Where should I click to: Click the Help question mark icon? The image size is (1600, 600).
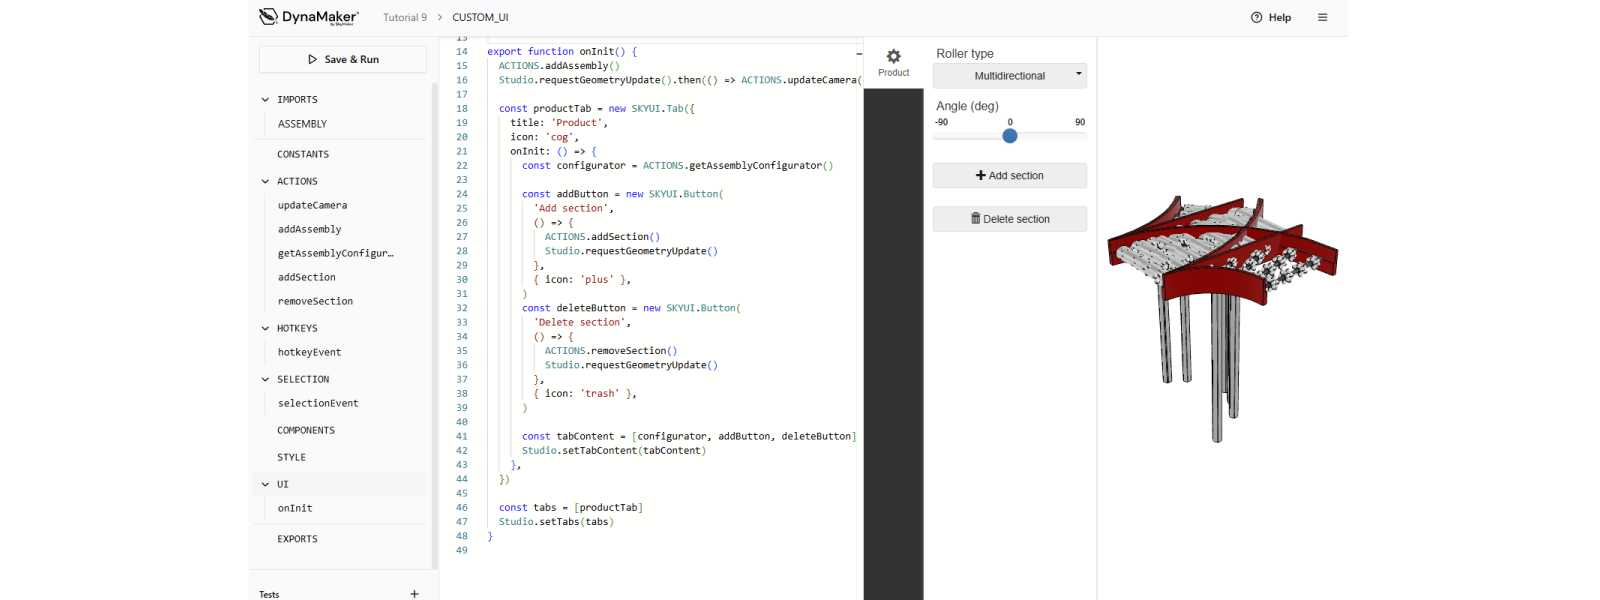[x=1257, y=17]
